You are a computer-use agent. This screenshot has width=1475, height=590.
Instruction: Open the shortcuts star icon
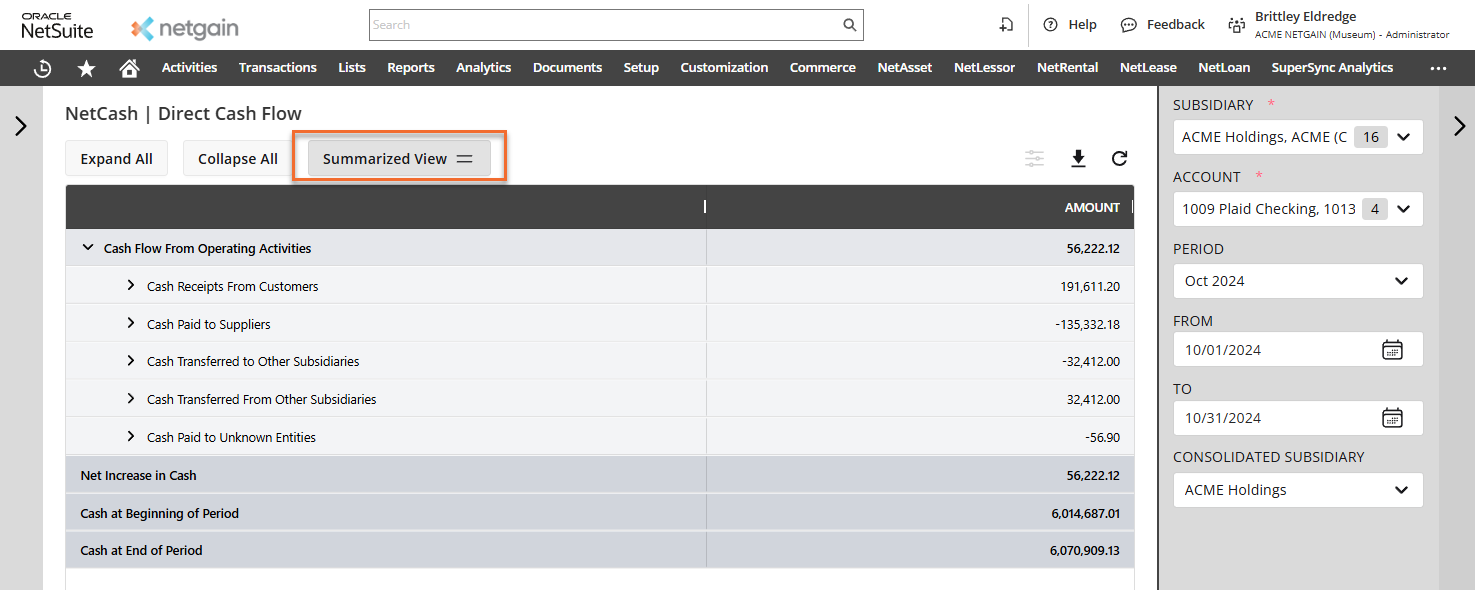click(x=87, y=68)
